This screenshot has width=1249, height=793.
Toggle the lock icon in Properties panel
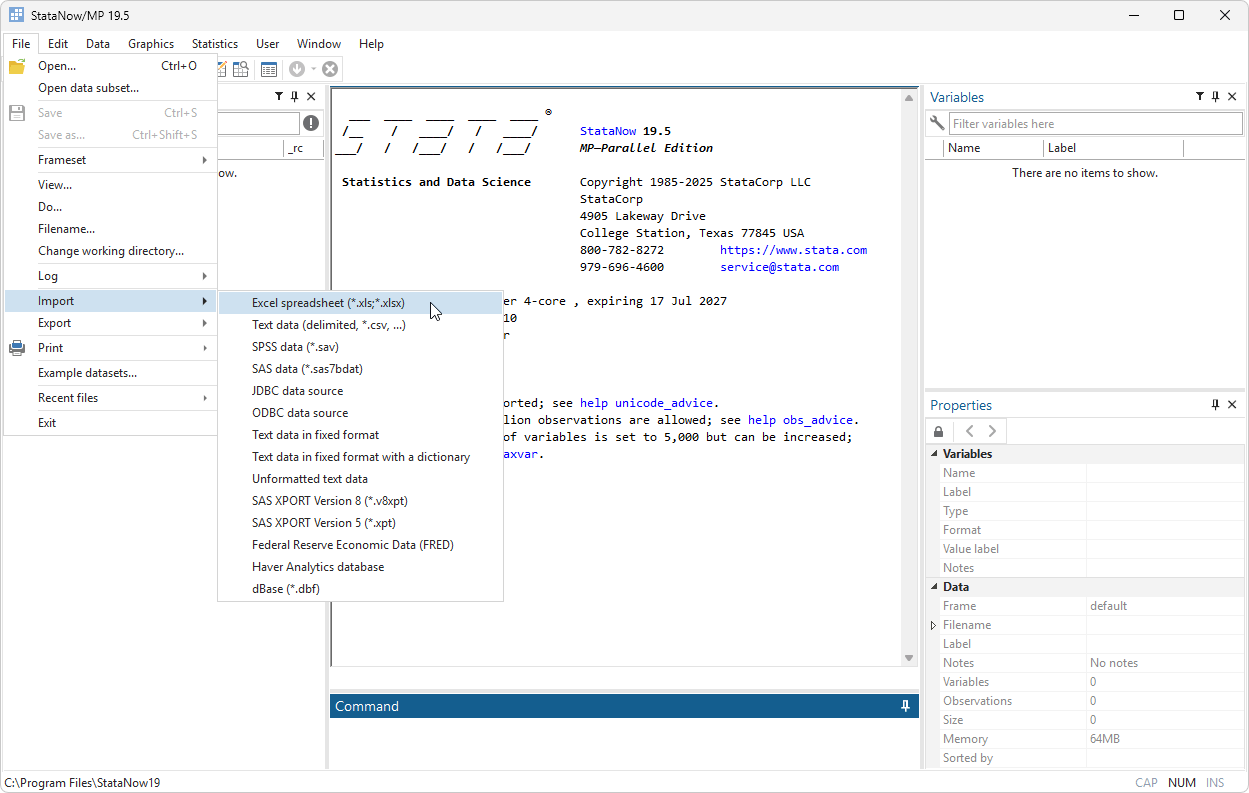[x=938, y=432]
